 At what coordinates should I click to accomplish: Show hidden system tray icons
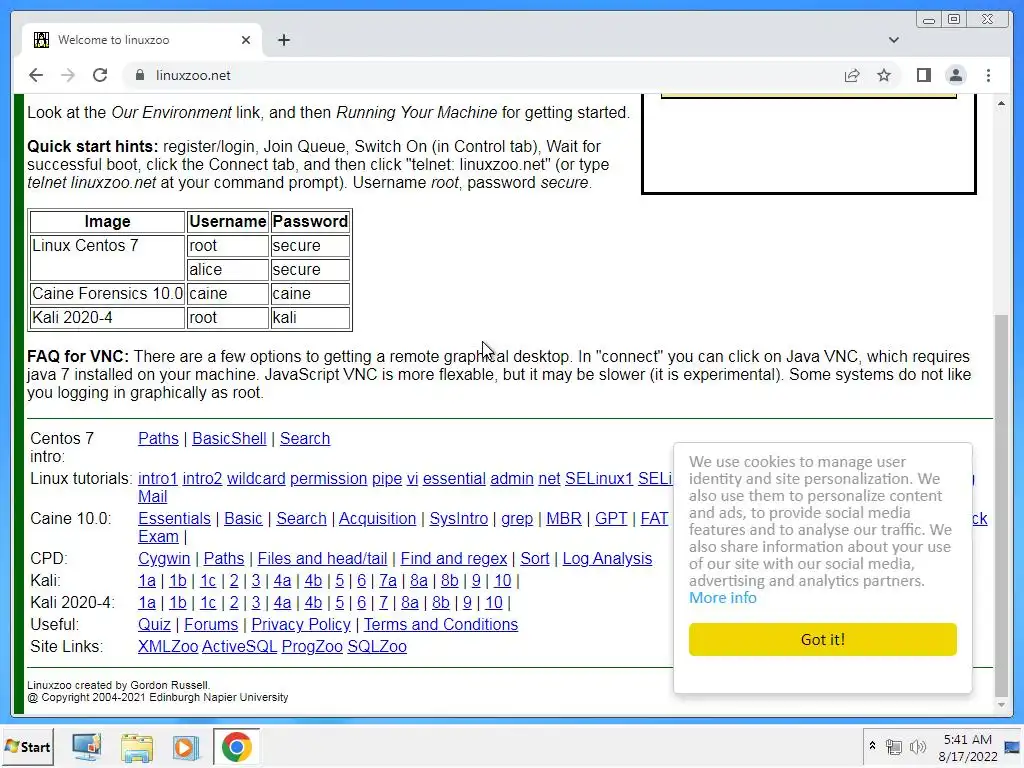pos(872,745)
